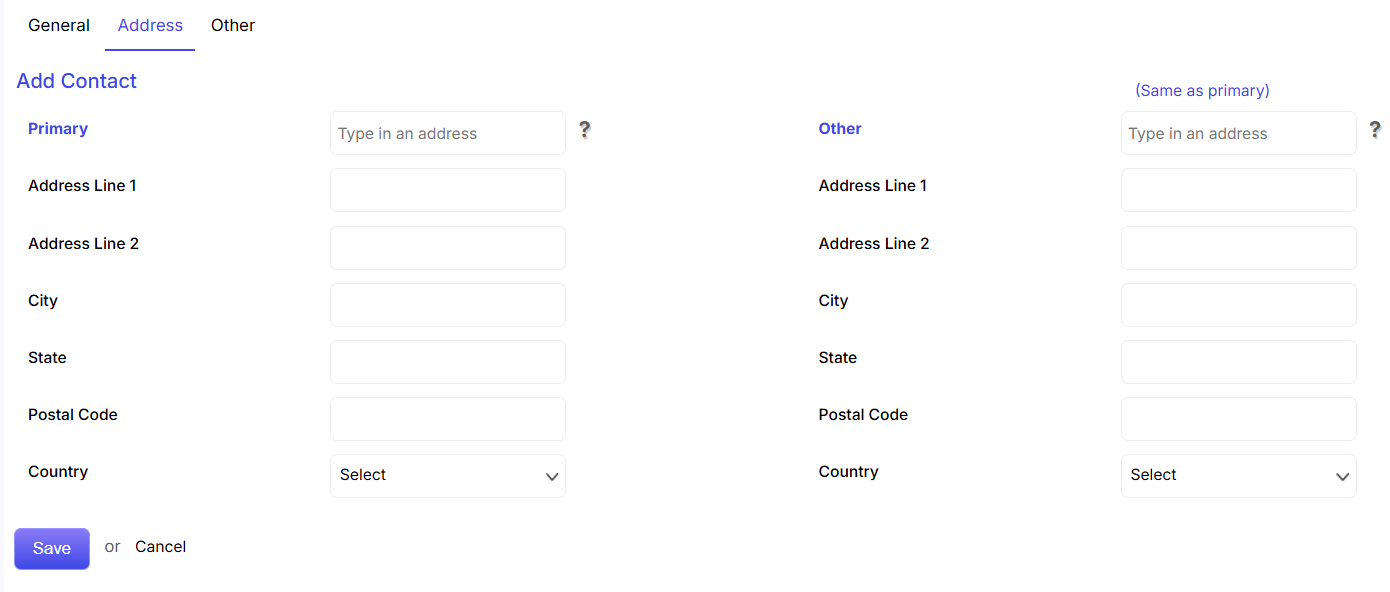
Task: Click the help question mark beside Other address
Action: (x=1375, y=129)
